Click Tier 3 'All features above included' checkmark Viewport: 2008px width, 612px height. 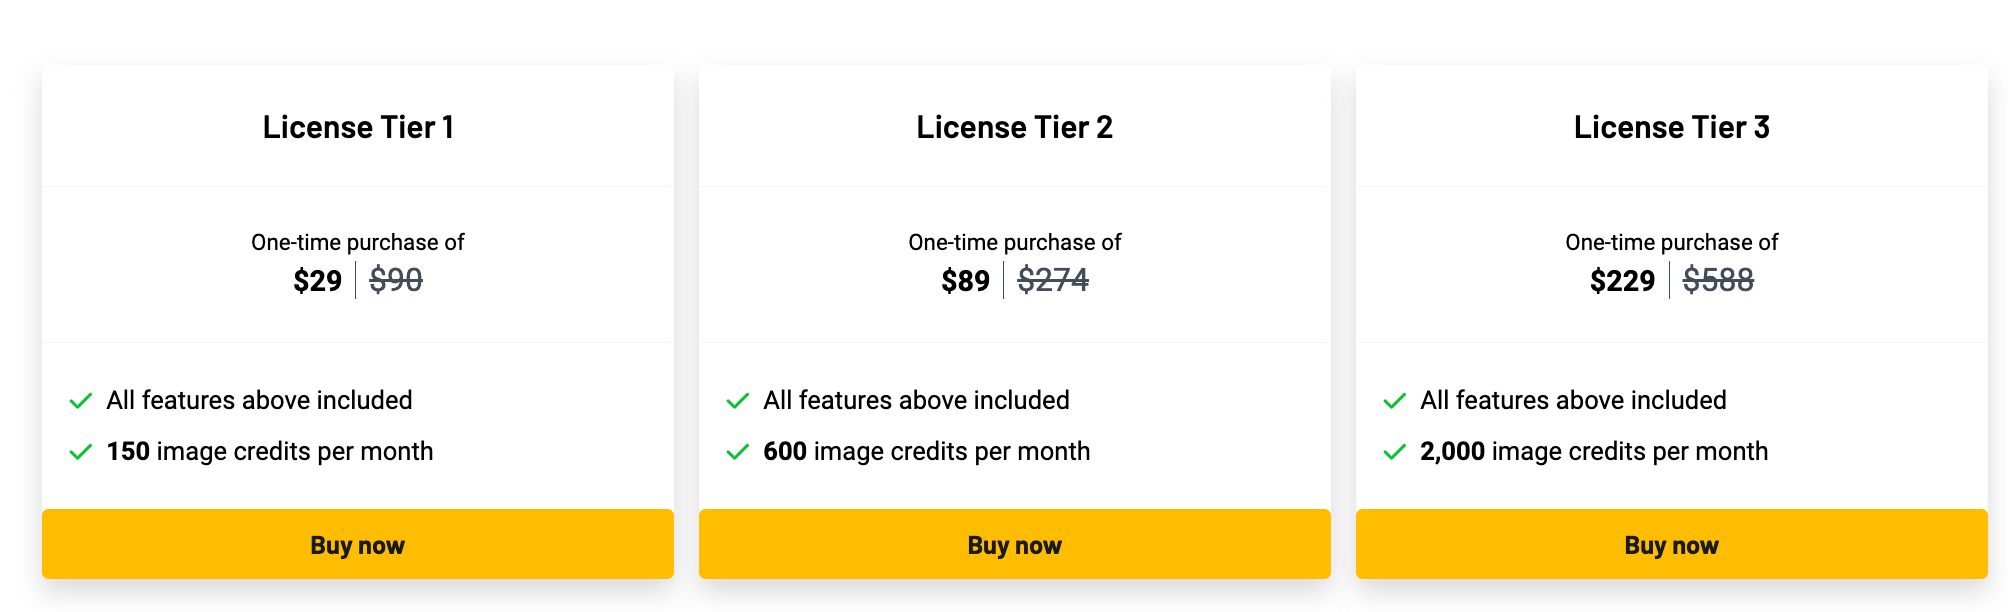(x=1395, y=401)
